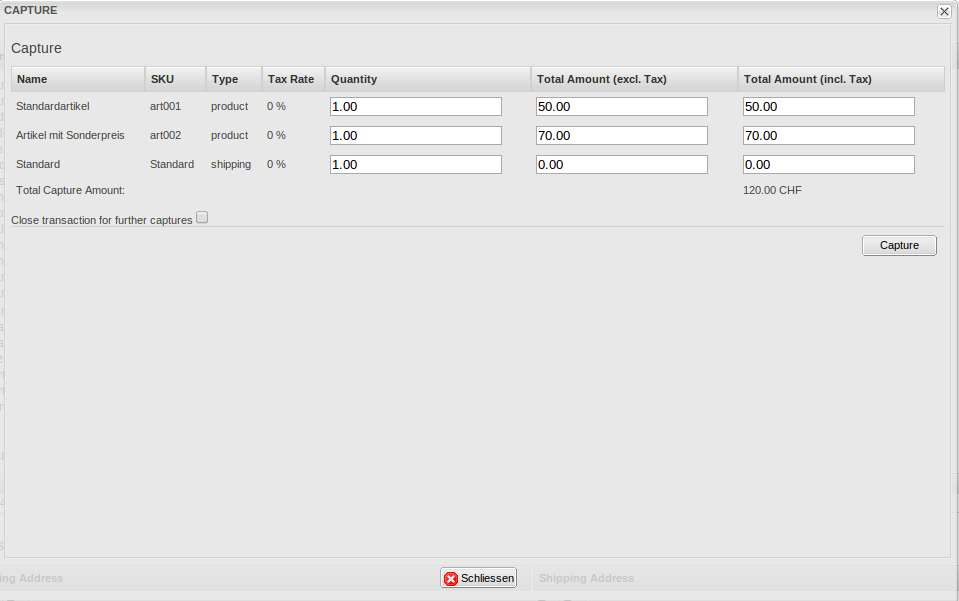Select incl. Tax amount field showing 50.00
959x601 pixels.
(x=828, y=107)
